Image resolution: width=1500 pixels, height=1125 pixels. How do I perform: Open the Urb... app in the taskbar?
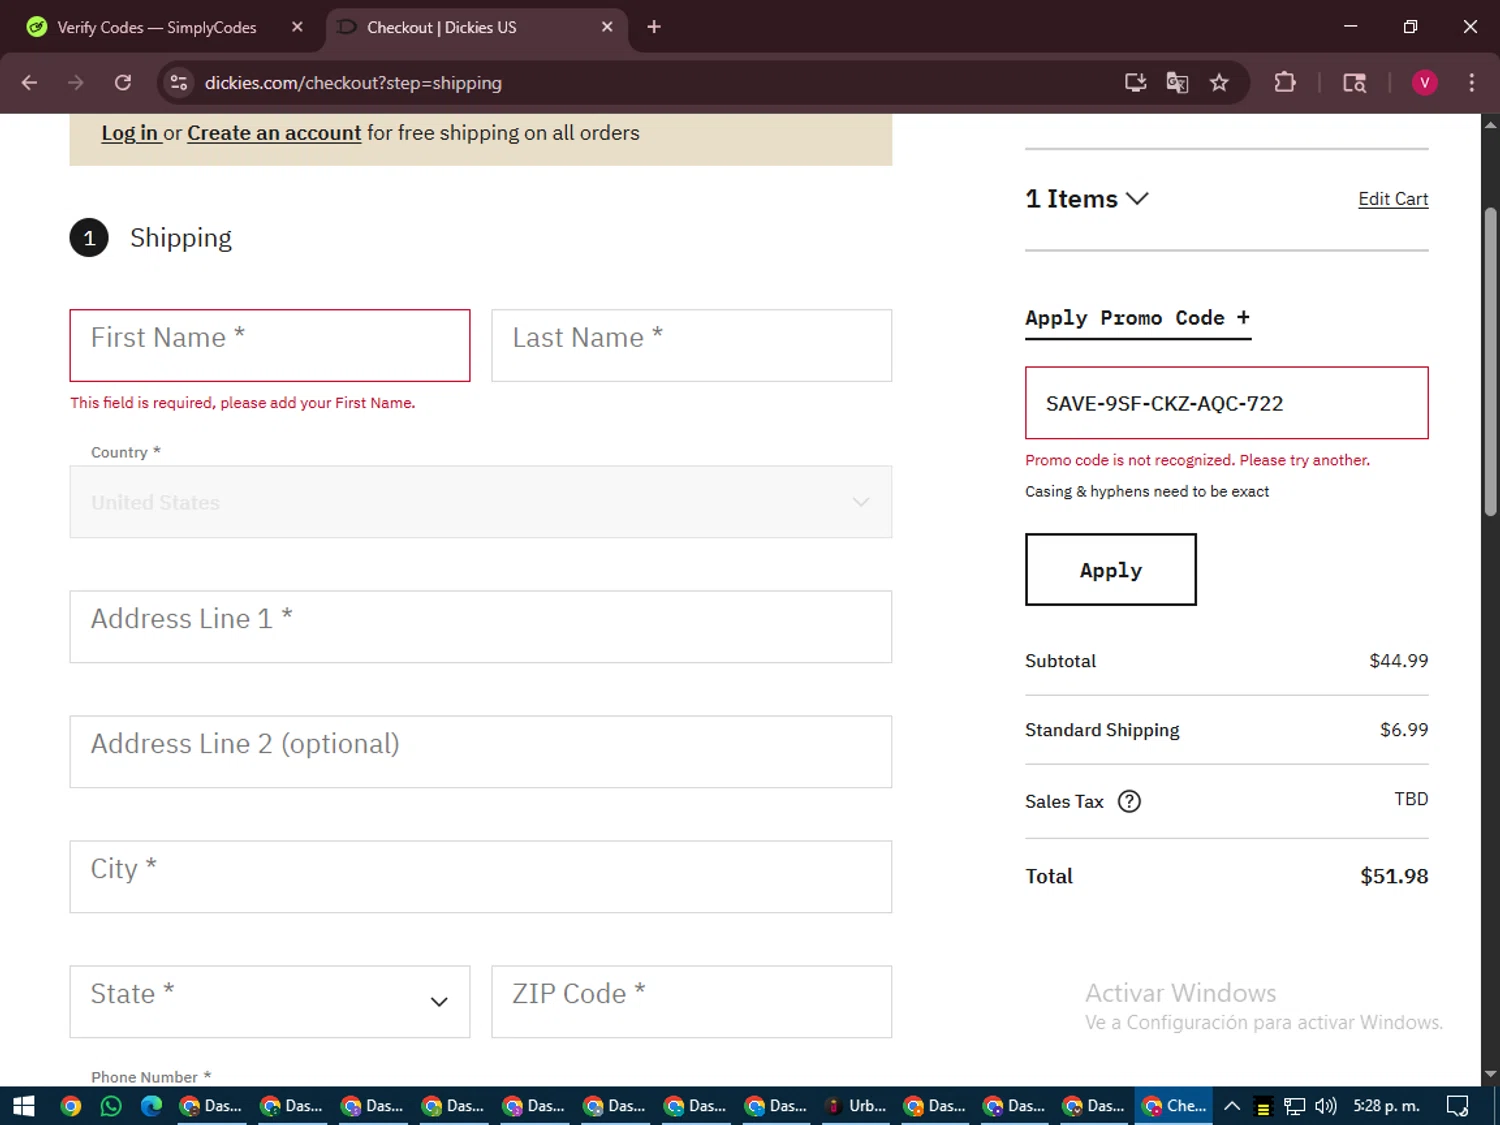click(857, 1106)
